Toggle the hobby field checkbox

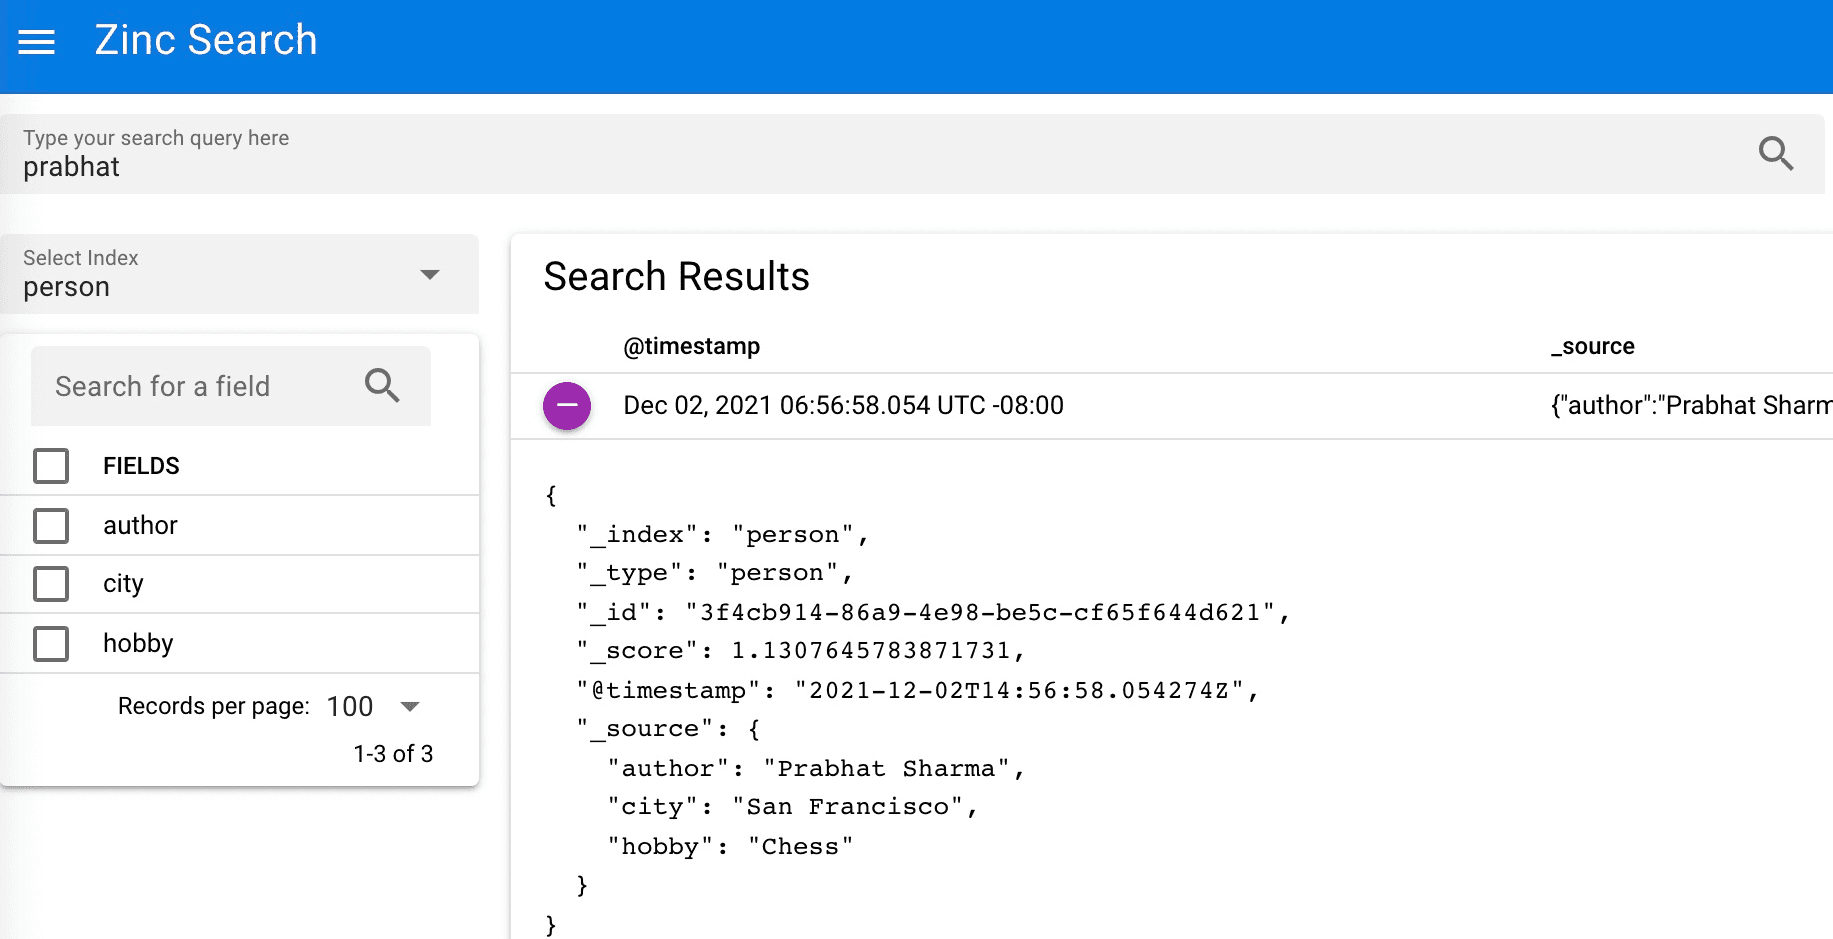[50, 643]
